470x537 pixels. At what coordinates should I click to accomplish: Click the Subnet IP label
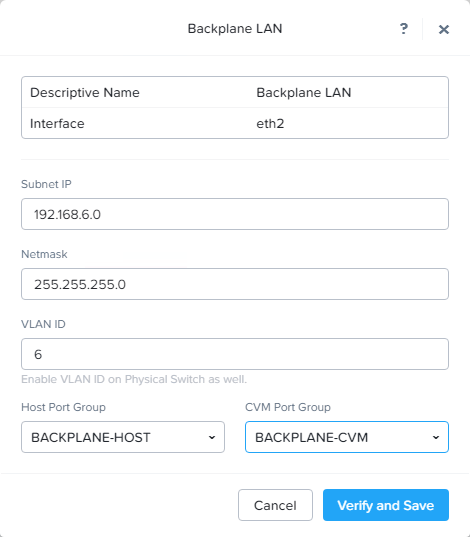(46, 184)
